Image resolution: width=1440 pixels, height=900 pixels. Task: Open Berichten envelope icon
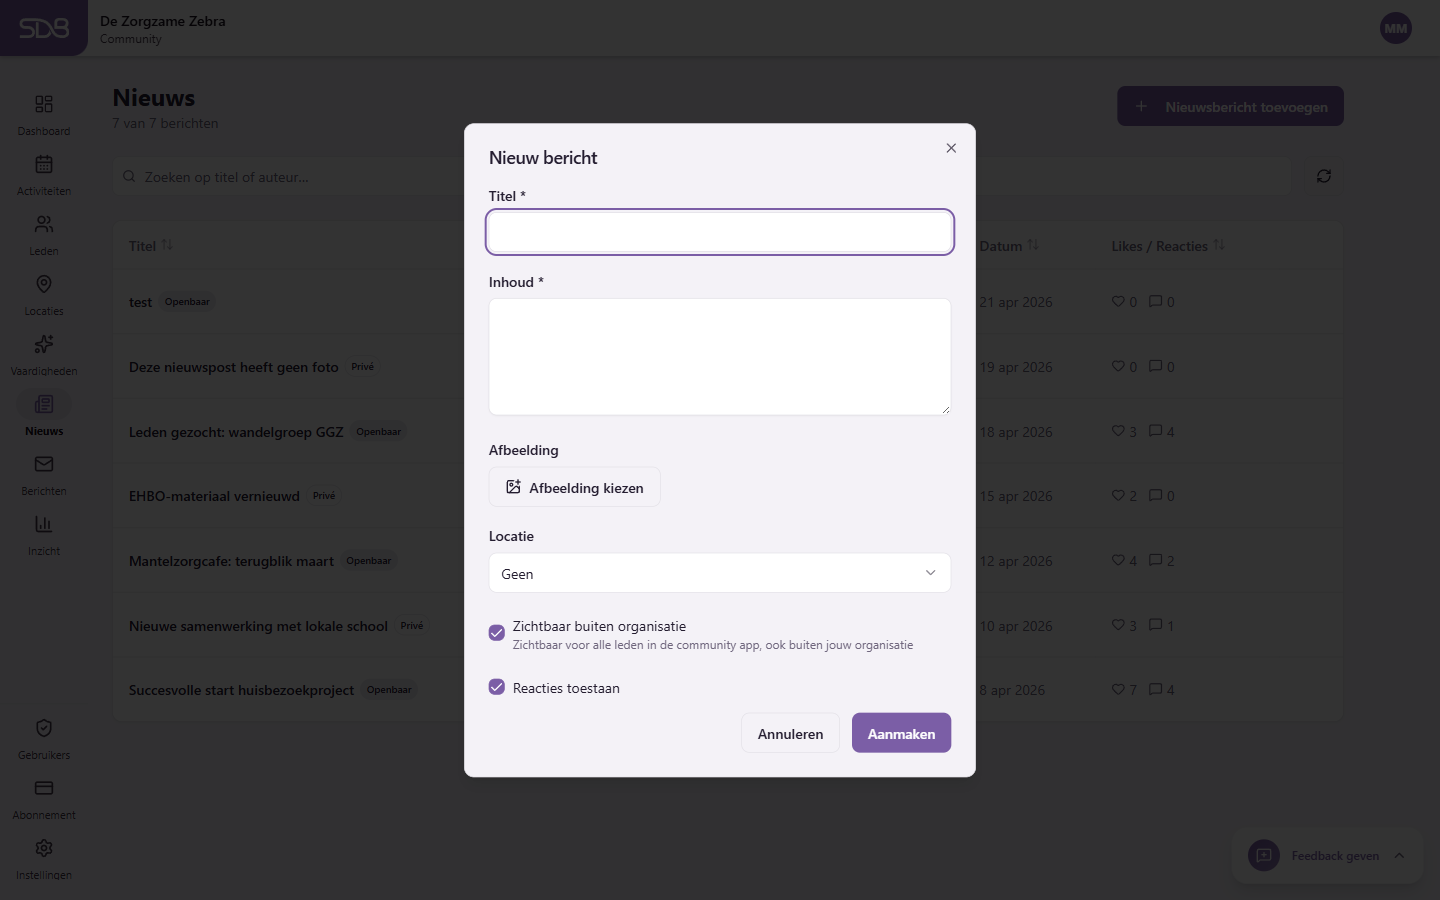point(44,465)
